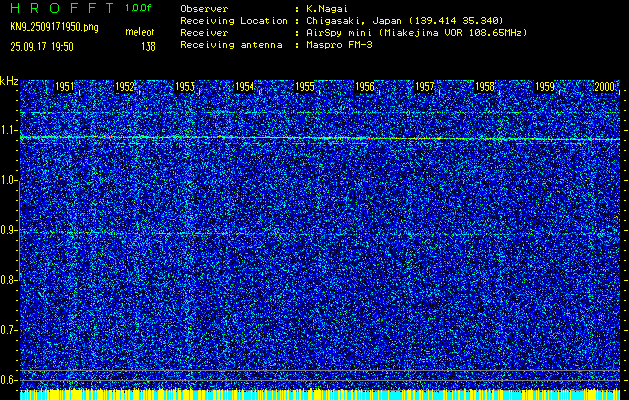Click the HROFFT title text

[62, 8]
